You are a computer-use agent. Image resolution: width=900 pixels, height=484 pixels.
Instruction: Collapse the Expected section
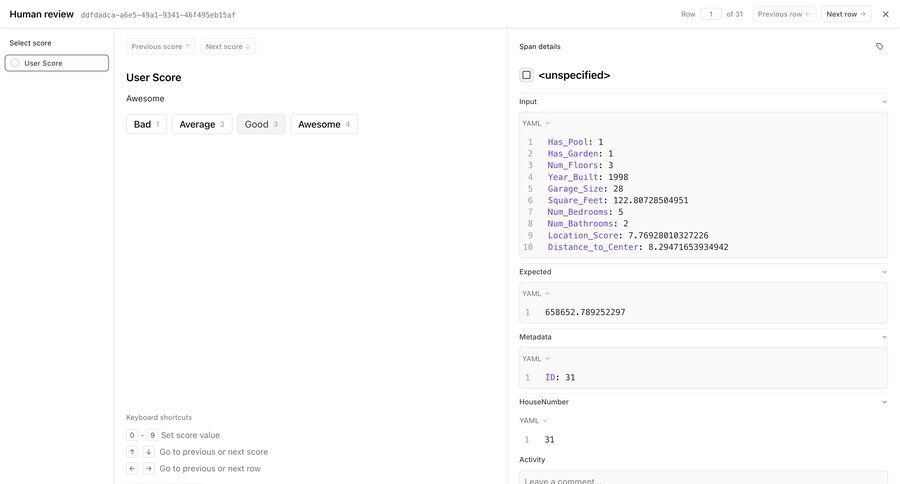(x=884, y=272)
